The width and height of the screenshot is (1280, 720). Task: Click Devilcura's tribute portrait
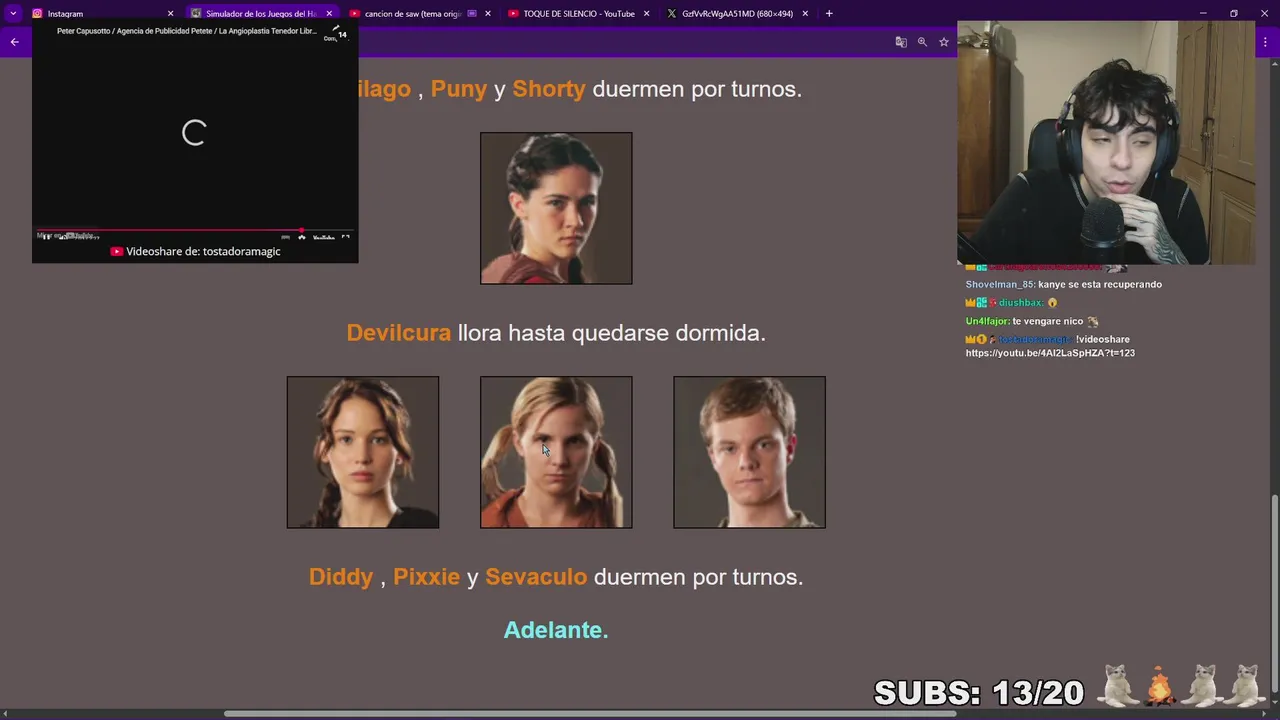click(556, 208)
